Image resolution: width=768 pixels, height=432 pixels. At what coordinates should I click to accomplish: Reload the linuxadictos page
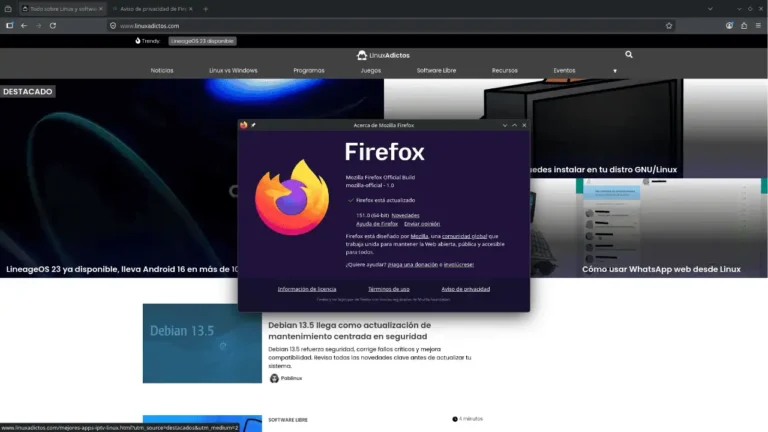53,25
